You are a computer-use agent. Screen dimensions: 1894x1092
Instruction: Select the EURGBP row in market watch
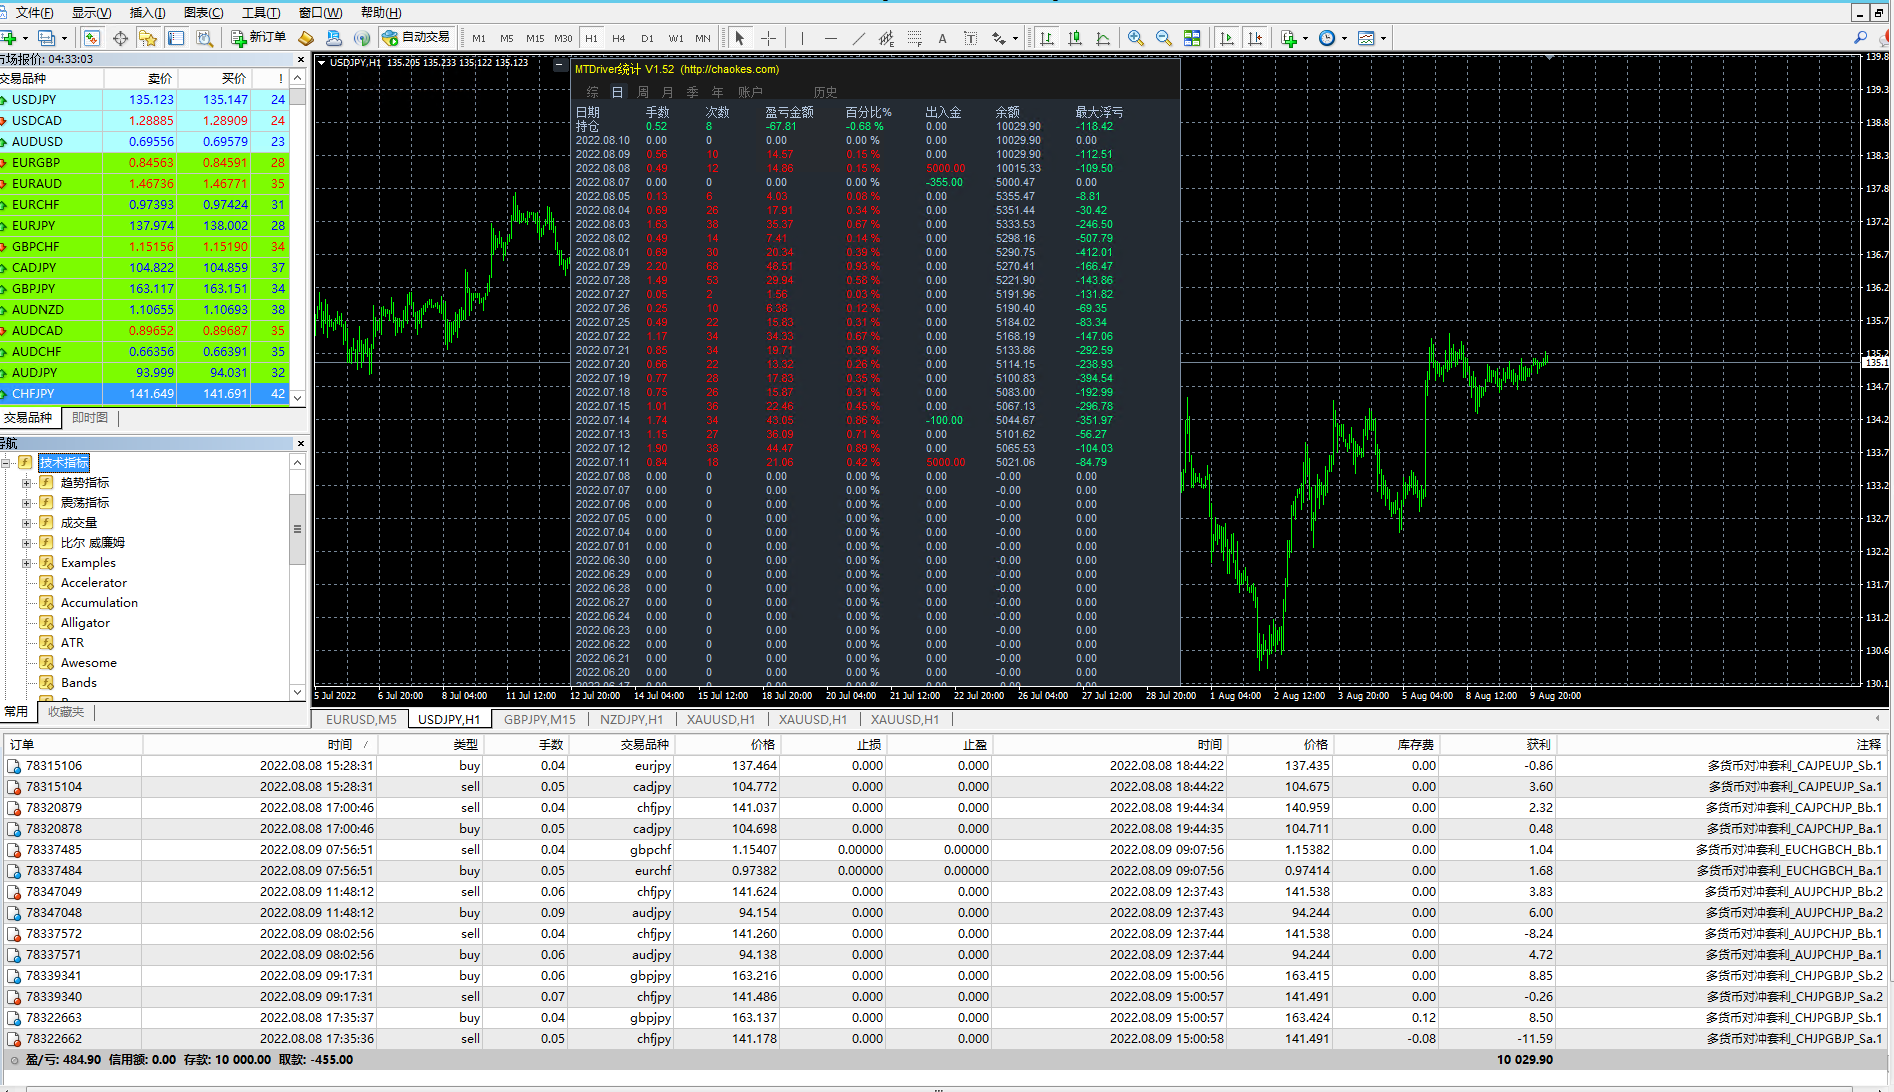point(36,162)
